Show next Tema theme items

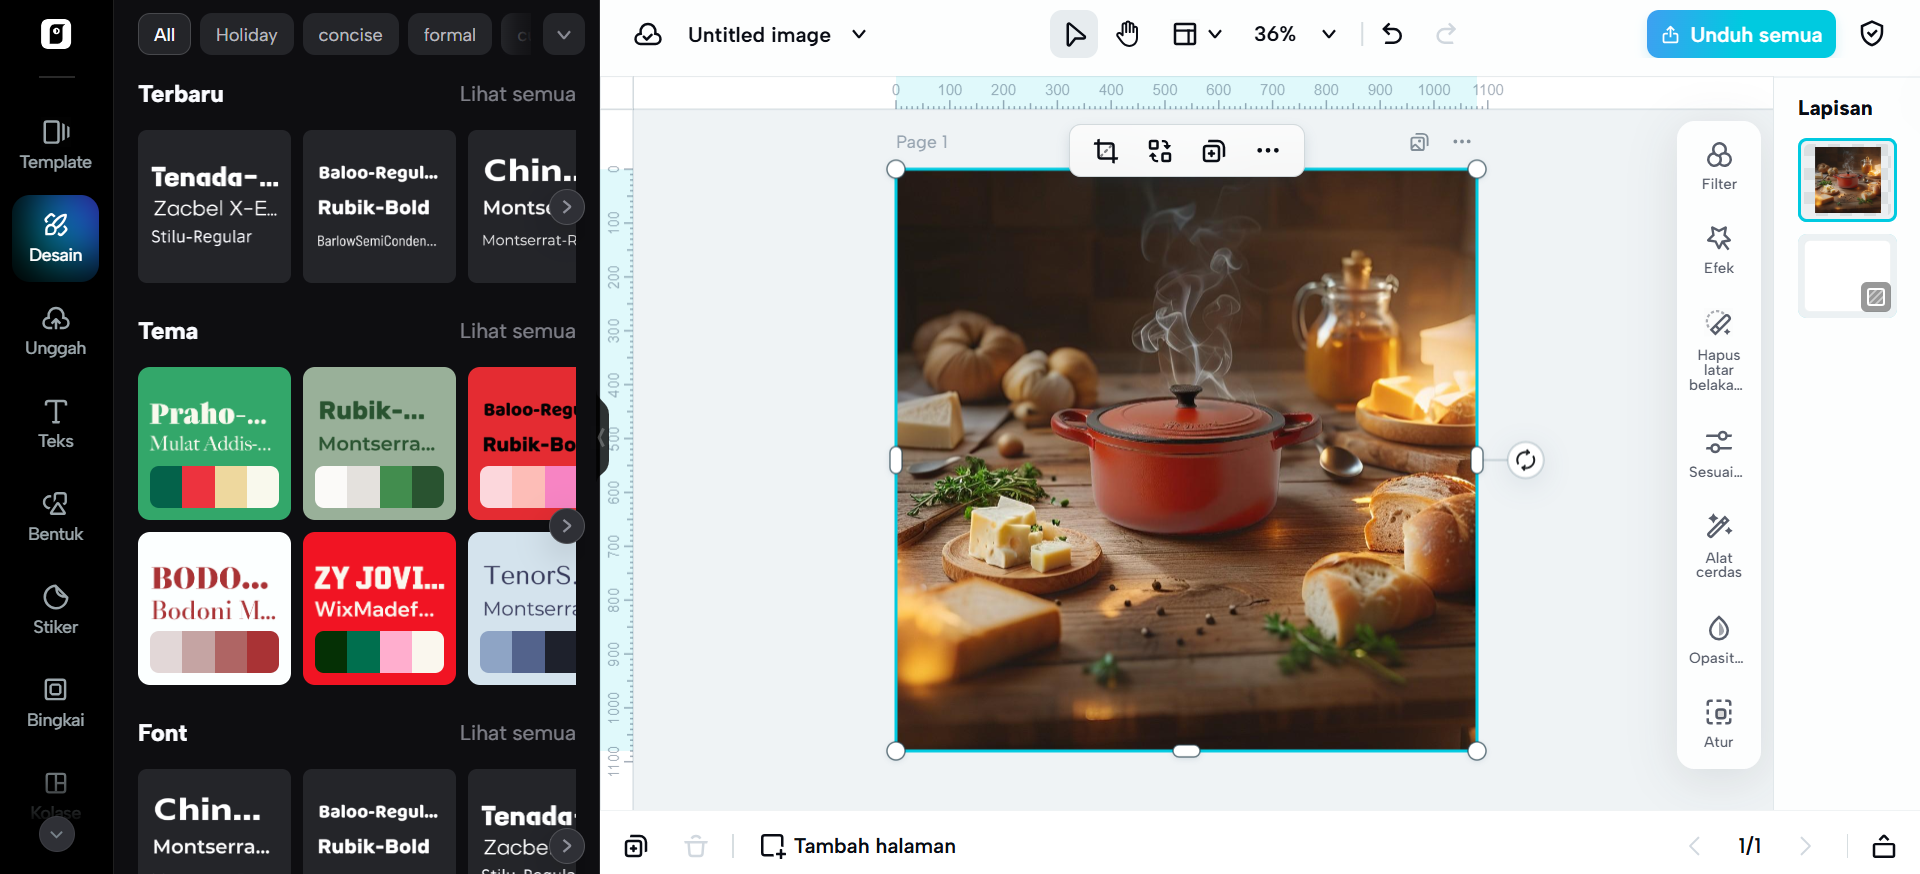[567, 526]
